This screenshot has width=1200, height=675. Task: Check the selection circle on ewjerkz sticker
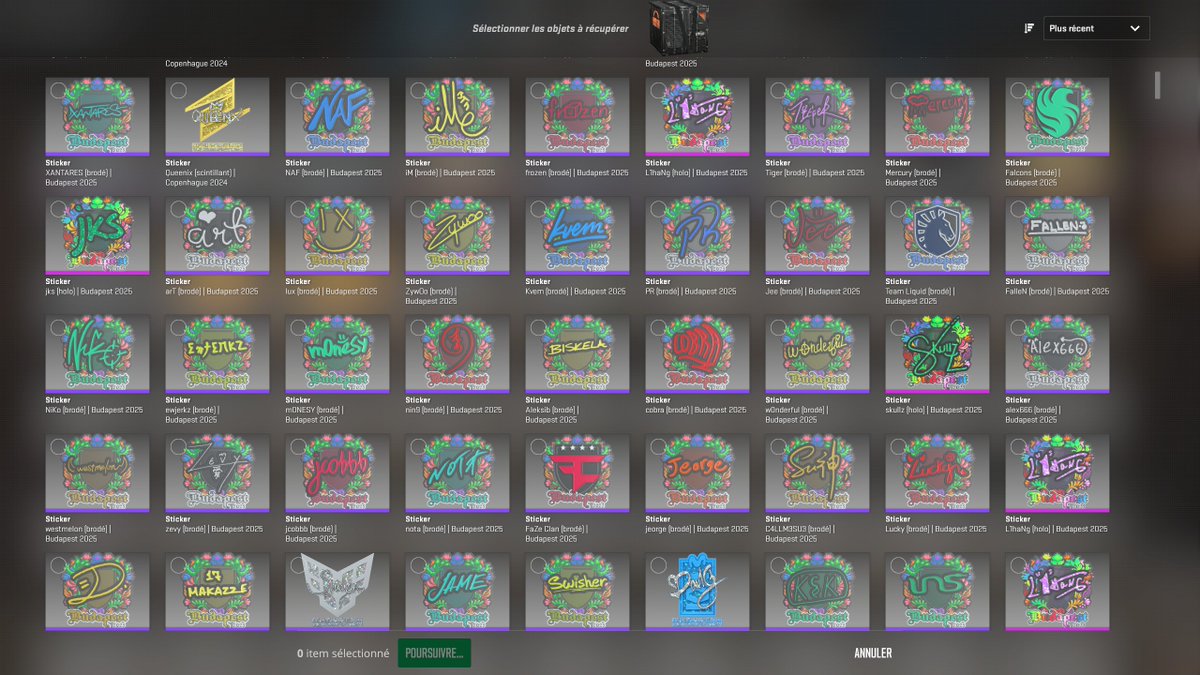(178, 328)
